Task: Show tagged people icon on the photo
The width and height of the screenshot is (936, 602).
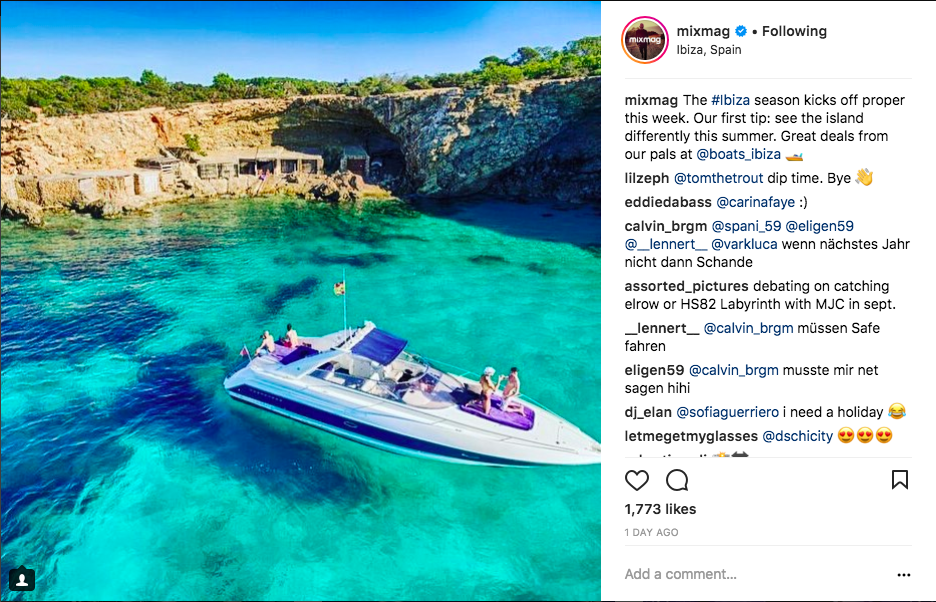Action: (x=22, y=579)
